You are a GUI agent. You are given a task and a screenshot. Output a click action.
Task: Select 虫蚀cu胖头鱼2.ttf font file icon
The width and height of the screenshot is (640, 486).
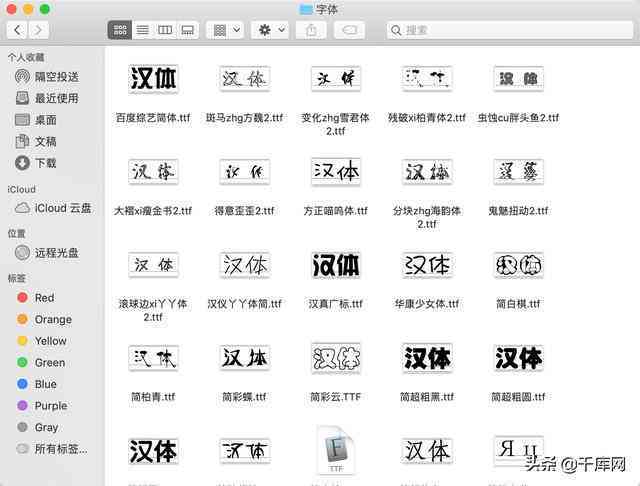click(518, 78)
